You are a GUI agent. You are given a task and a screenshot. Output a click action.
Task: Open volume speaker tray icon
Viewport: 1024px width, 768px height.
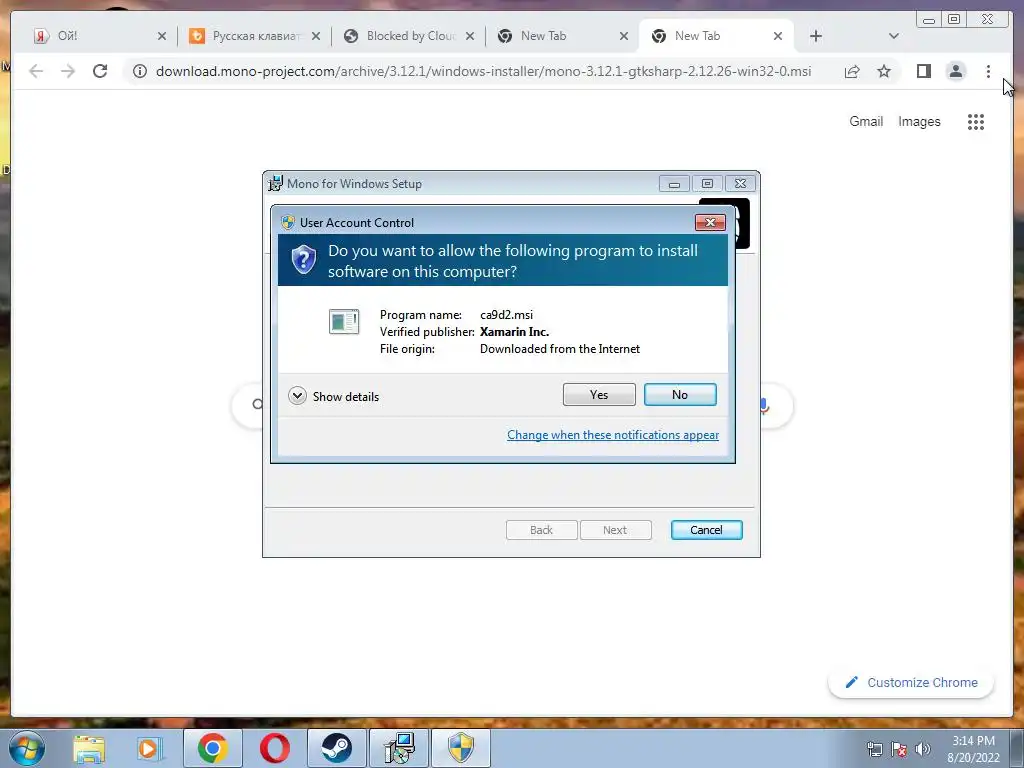[x=923, y=749]
